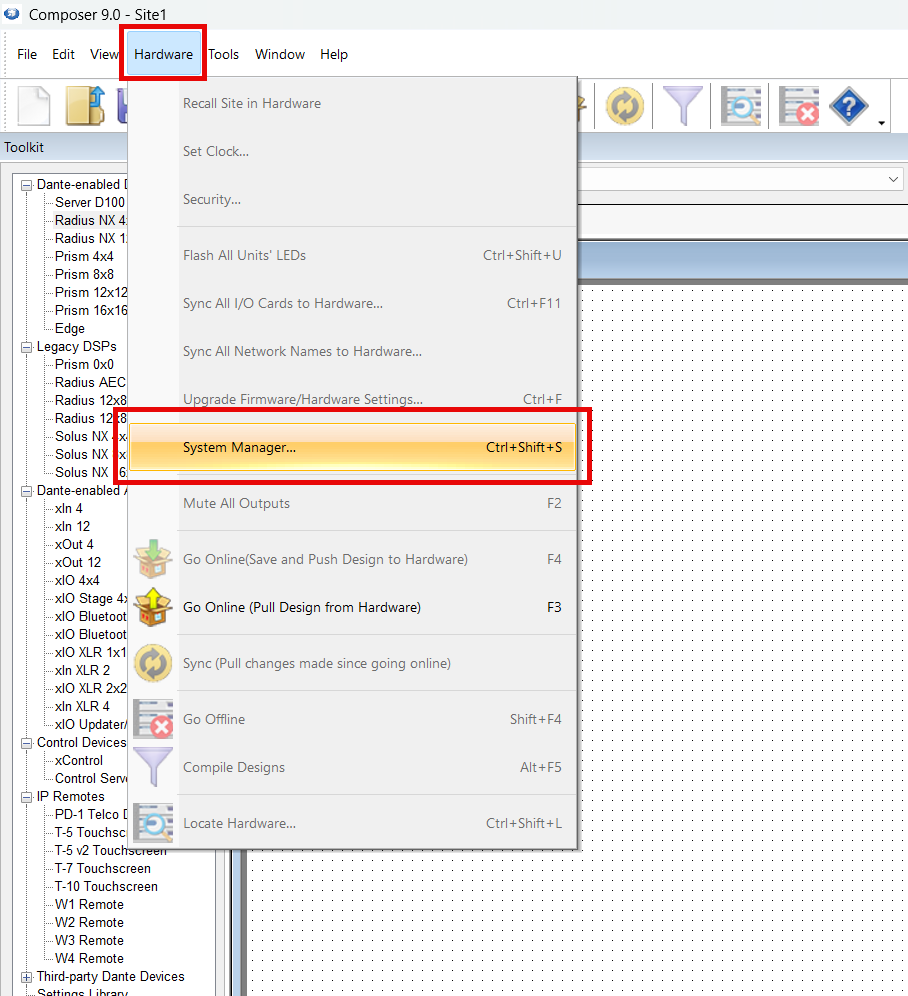The height and width of the screenshot is (996, 908).
Task: Click the Go Online pull design box icon
Action: [x=153, y=607]
